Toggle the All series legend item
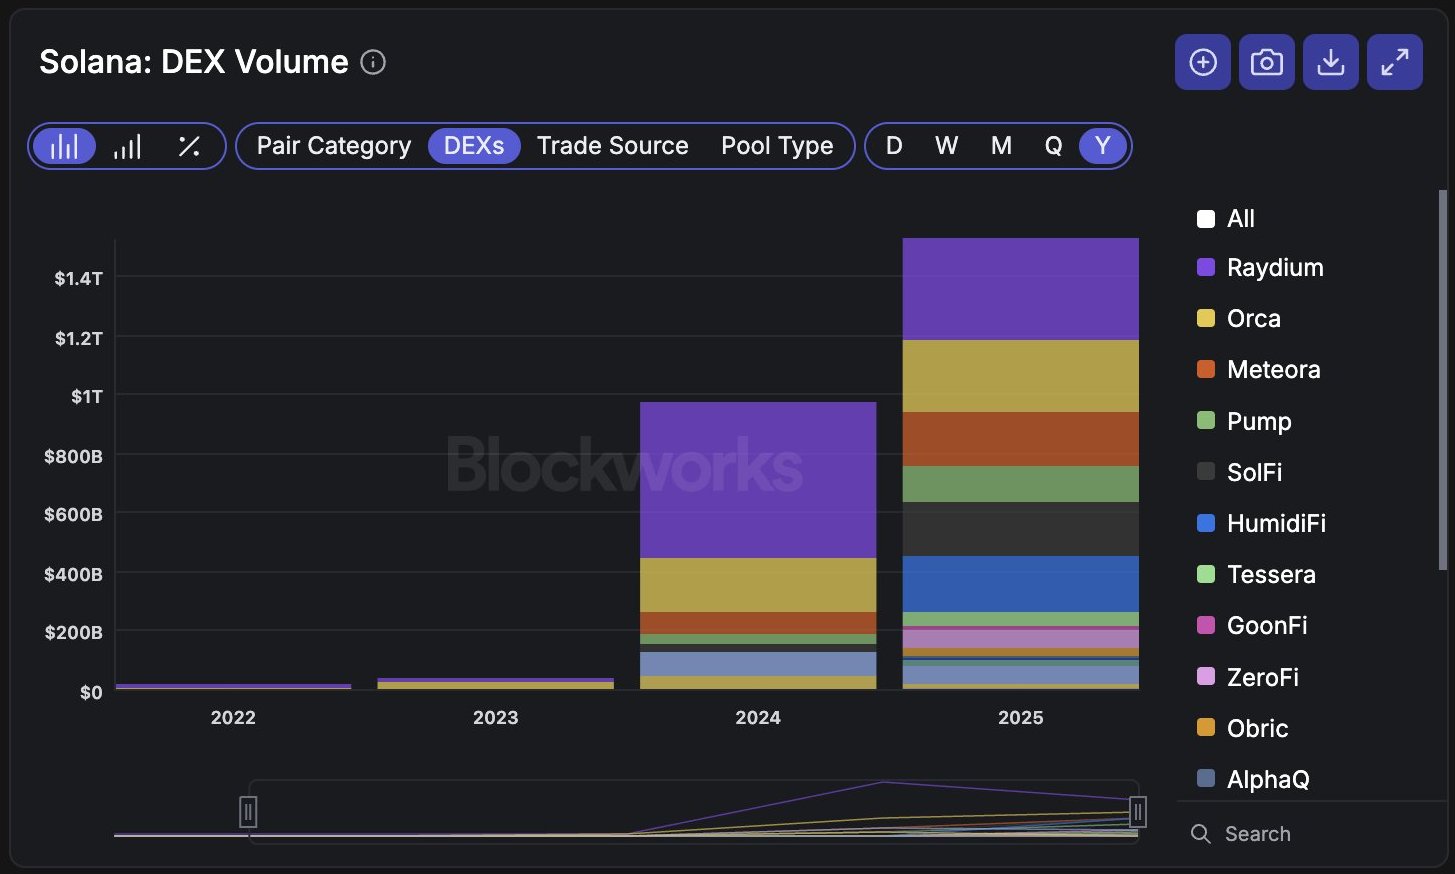 coord(1240,218)
